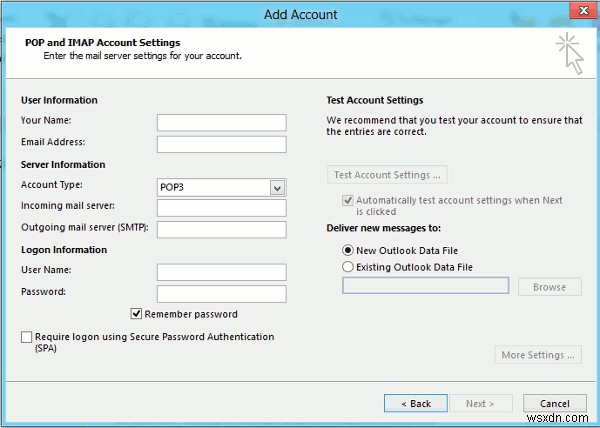
Task: Click the Your Name text field
Action: click(x=221, y=122)
